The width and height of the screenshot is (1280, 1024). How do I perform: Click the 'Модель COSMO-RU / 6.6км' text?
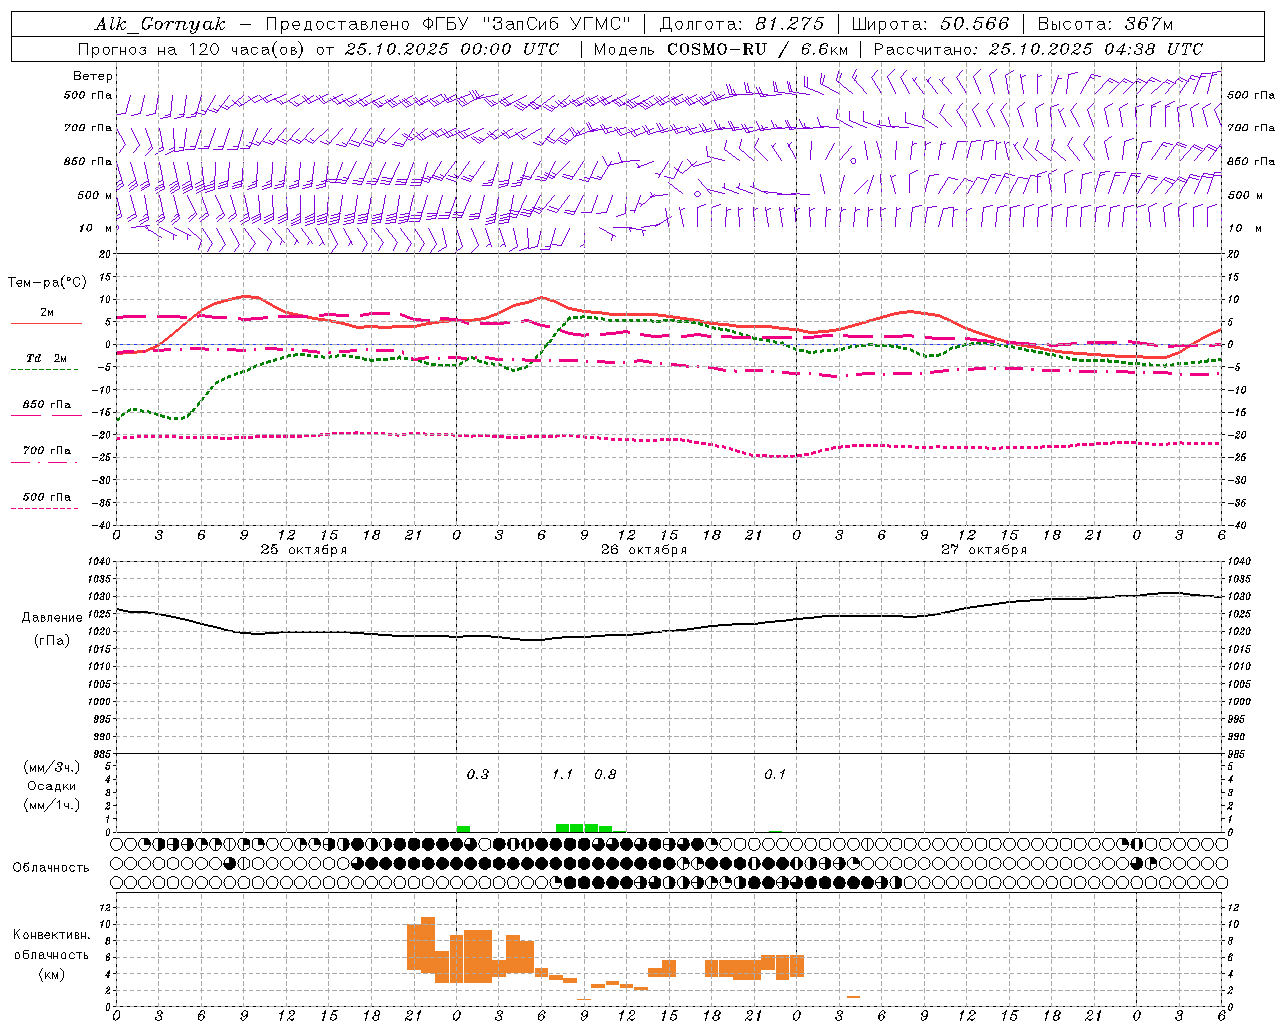pyautogui.click(x=721, y=49)
